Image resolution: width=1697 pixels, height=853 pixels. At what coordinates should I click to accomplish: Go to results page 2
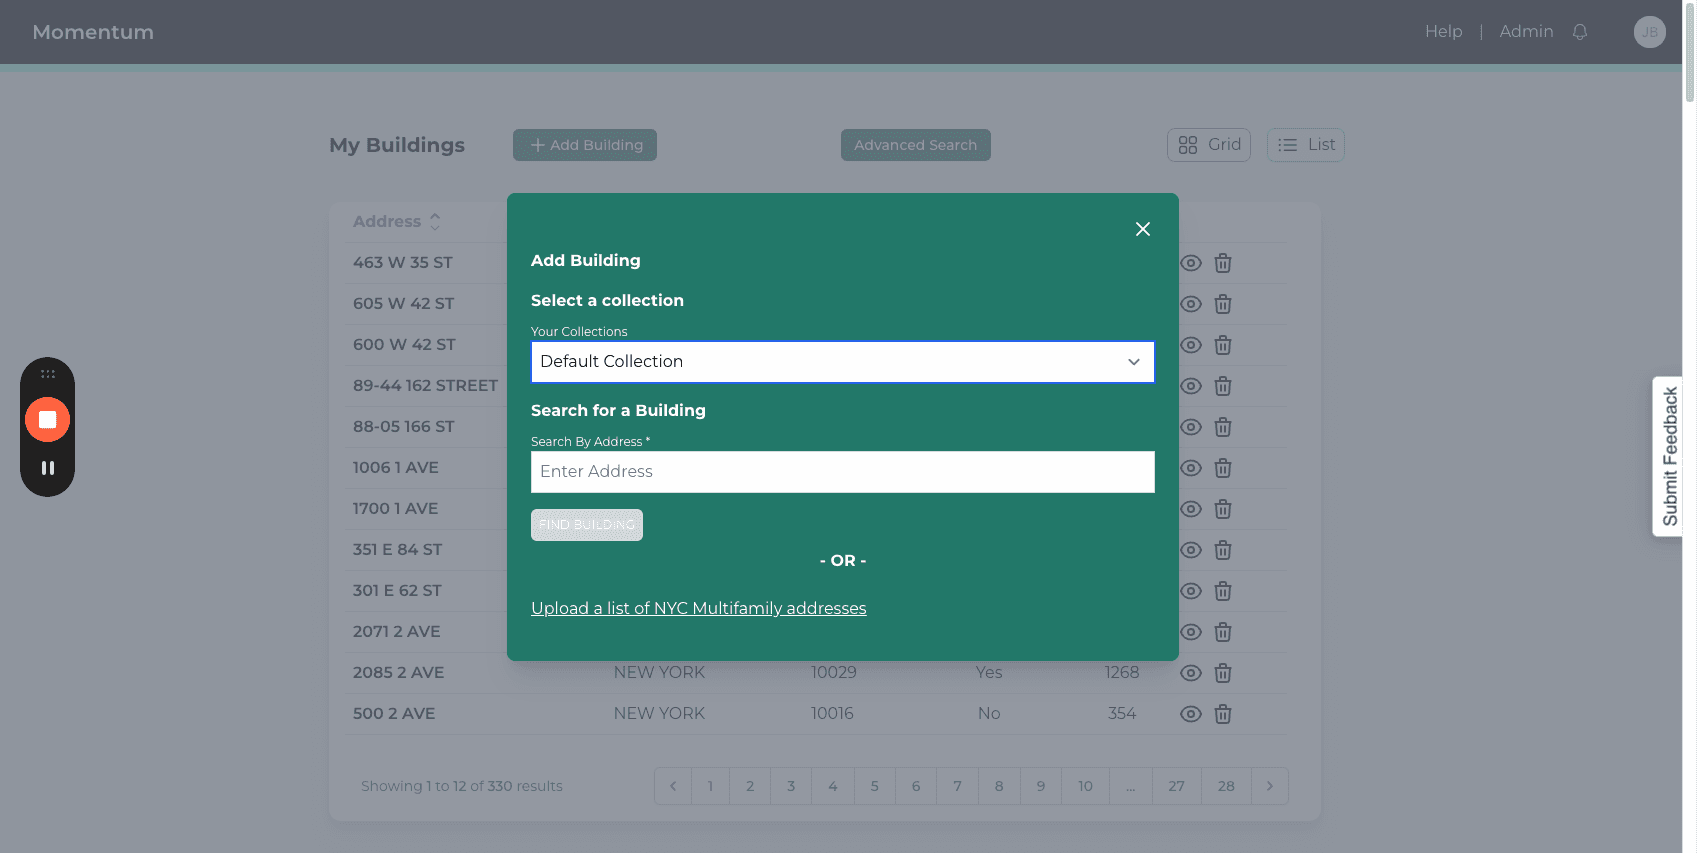750,786
